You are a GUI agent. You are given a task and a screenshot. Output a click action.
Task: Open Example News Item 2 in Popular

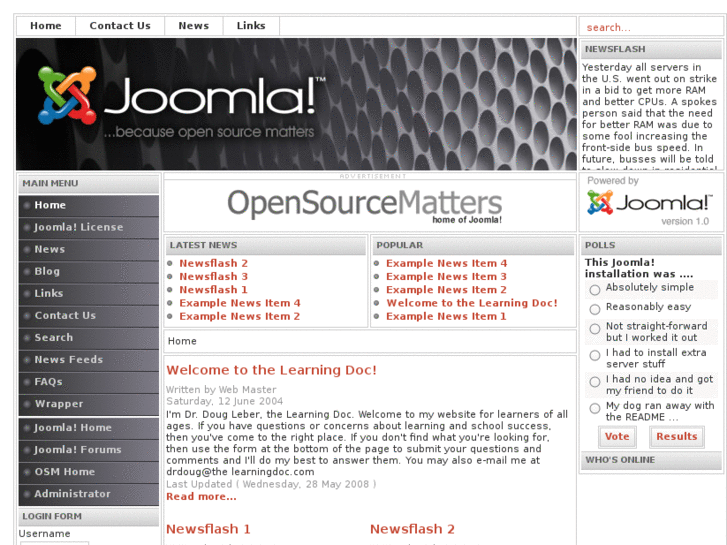446,290
